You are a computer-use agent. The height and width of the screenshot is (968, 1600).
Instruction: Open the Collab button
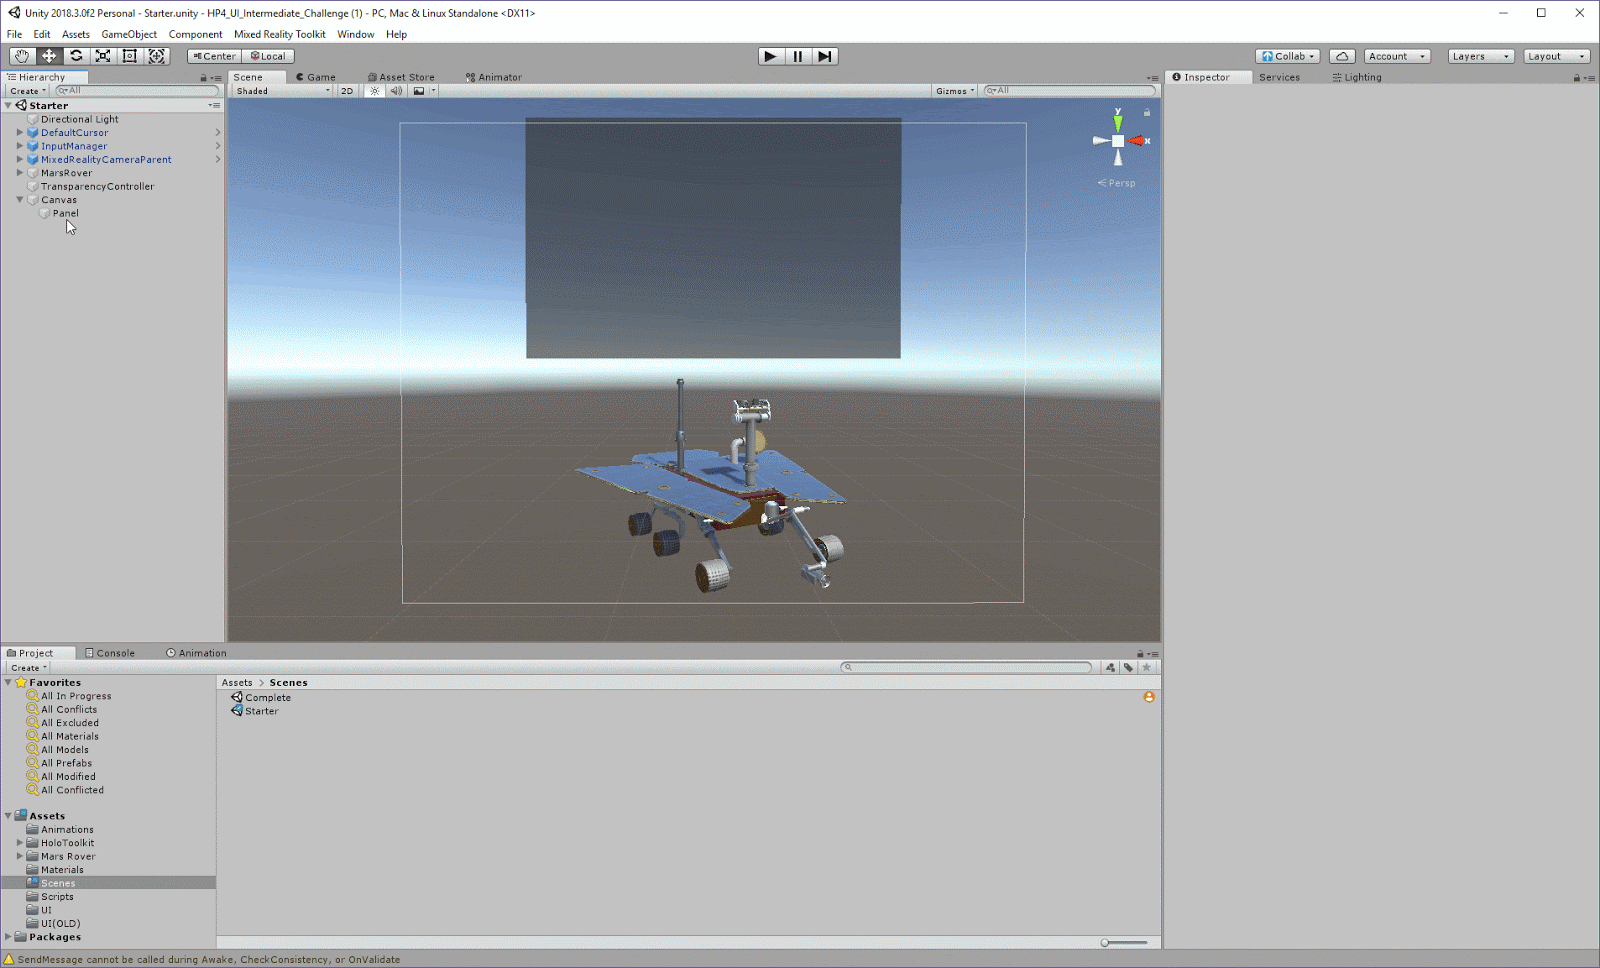point(1288,56)
